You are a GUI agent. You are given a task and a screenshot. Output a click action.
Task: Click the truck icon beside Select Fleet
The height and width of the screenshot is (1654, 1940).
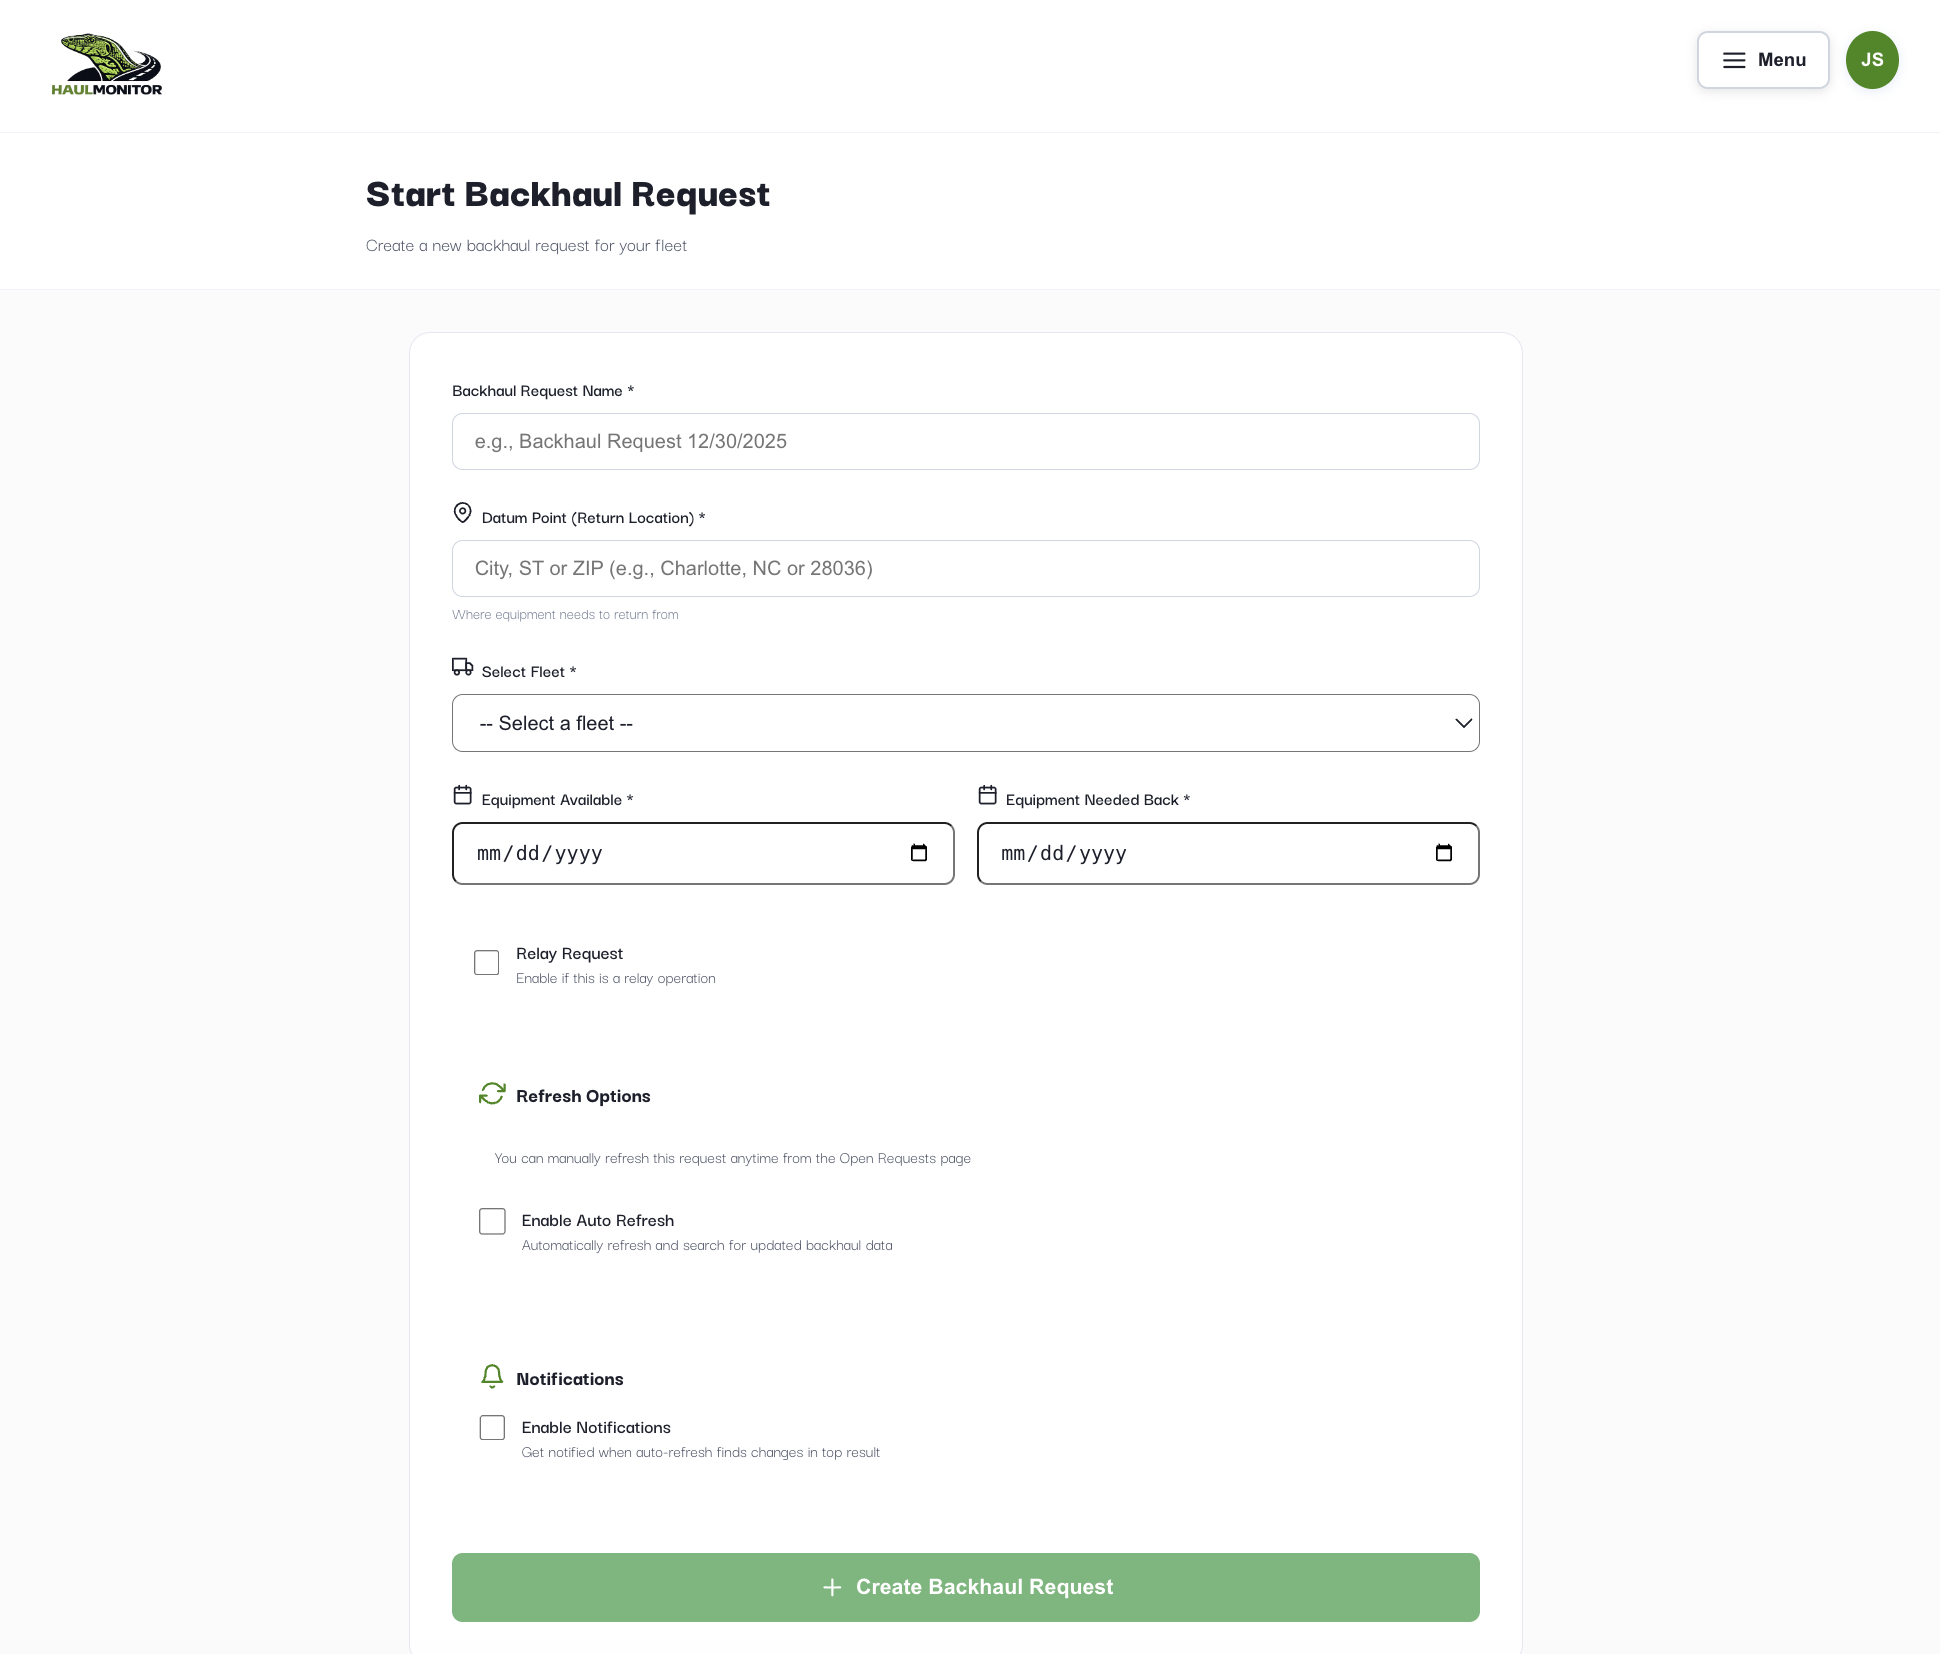(x=462, y=666)
